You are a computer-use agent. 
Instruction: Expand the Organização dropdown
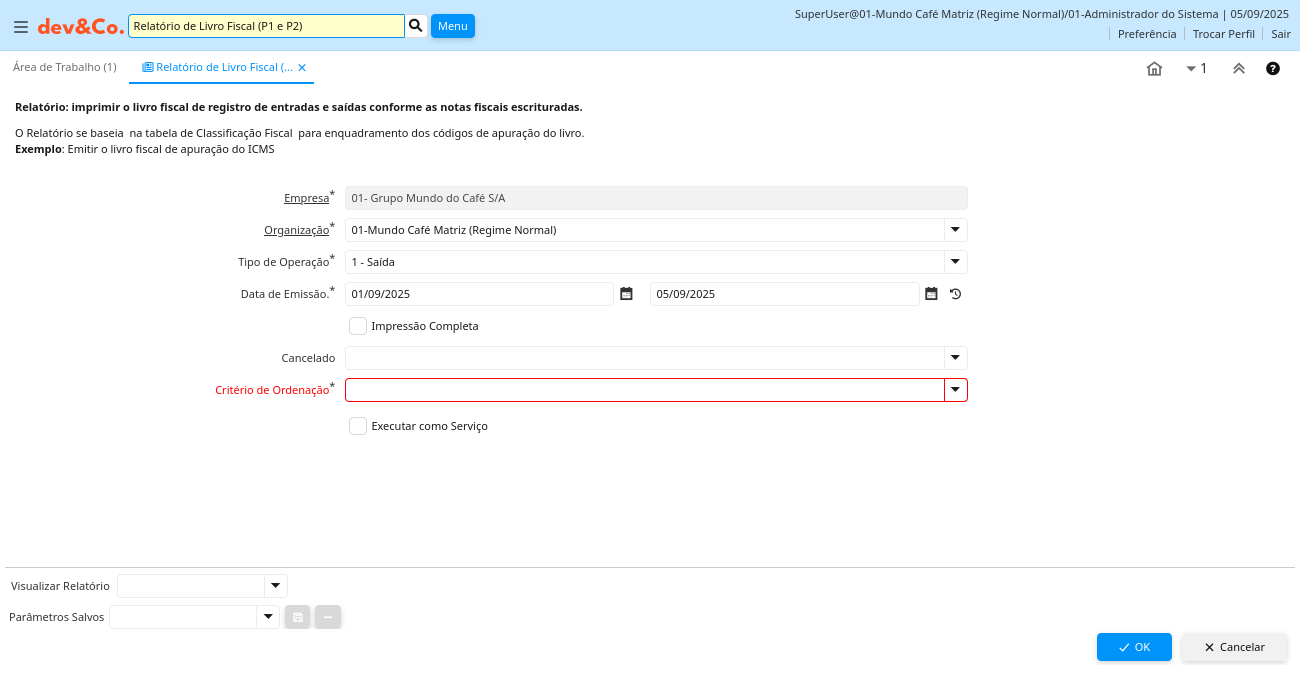[x=955, y=230]
